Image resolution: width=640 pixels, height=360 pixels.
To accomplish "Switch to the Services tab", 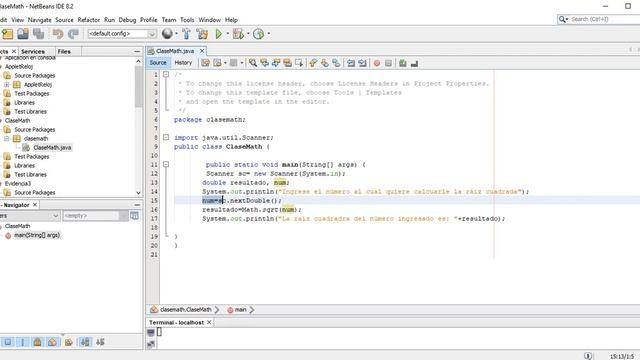I will click(x=33, y=51).
